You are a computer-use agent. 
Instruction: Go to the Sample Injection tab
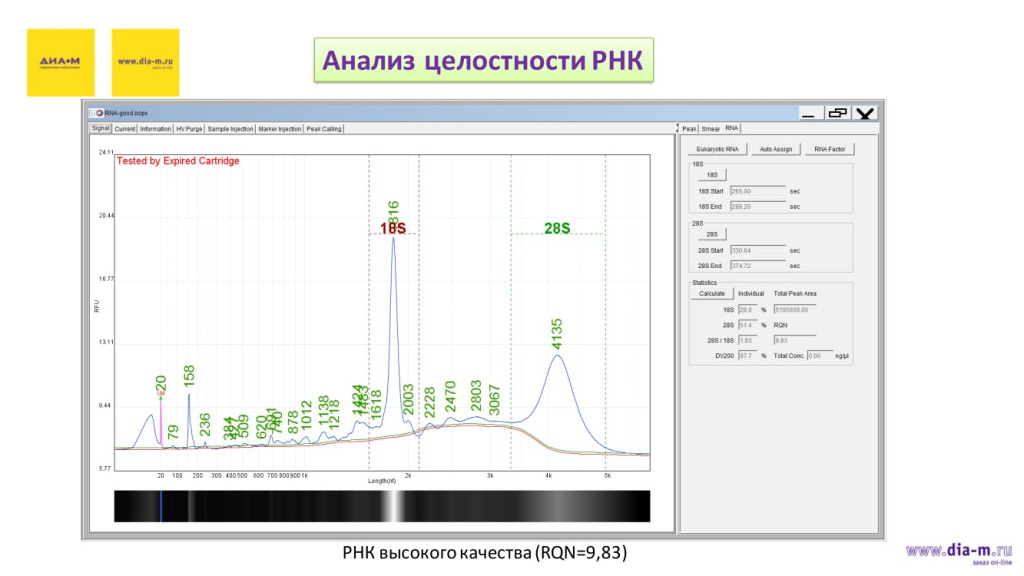tap(230, 129)
